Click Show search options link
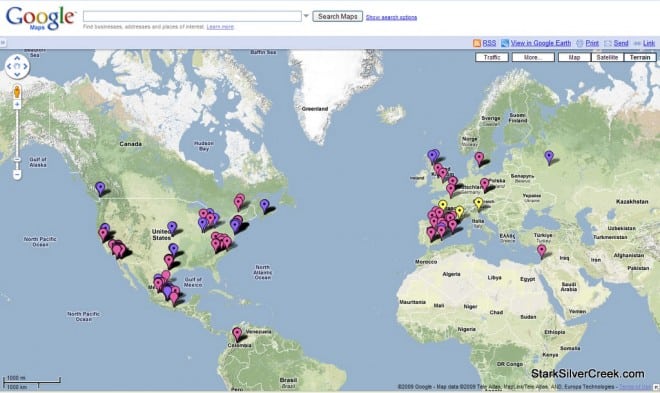Image resolution: width=660 pixels, height=393 pixels. [391, 17]
